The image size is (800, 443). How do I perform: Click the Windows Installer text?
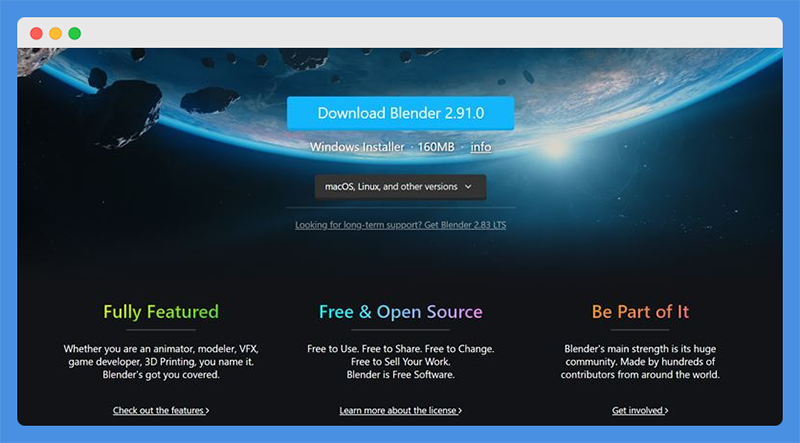click(357, 147)
